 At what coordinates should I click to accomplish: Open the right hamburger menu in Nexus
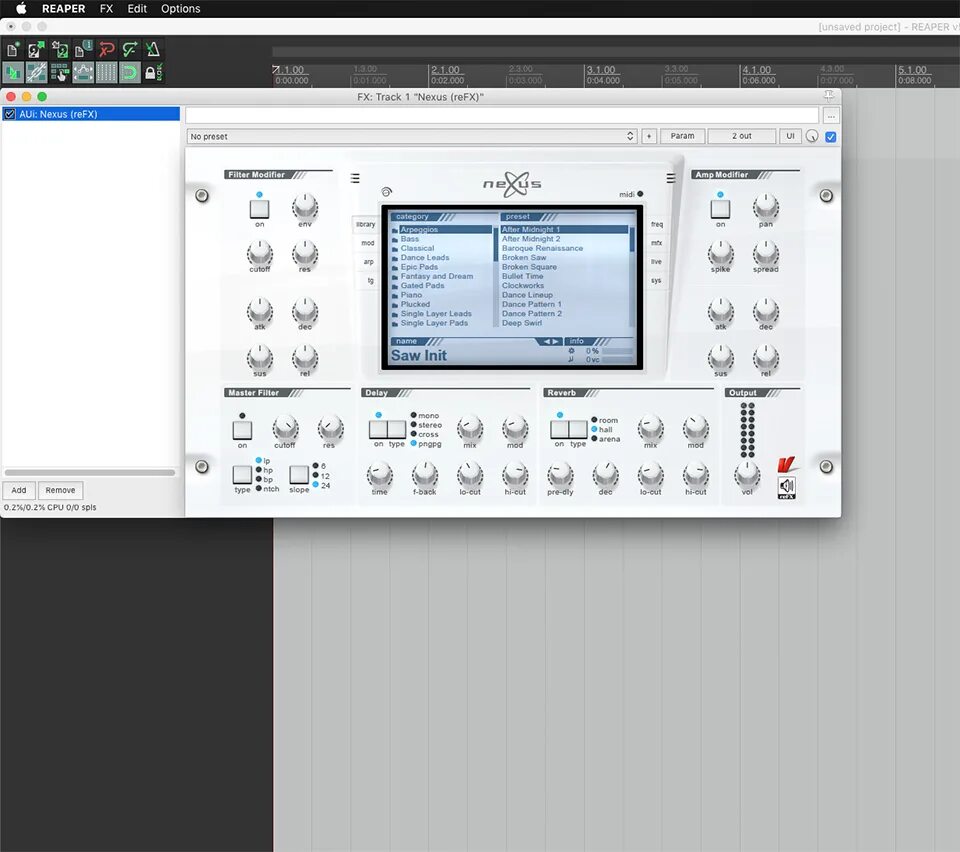(671, 178)
